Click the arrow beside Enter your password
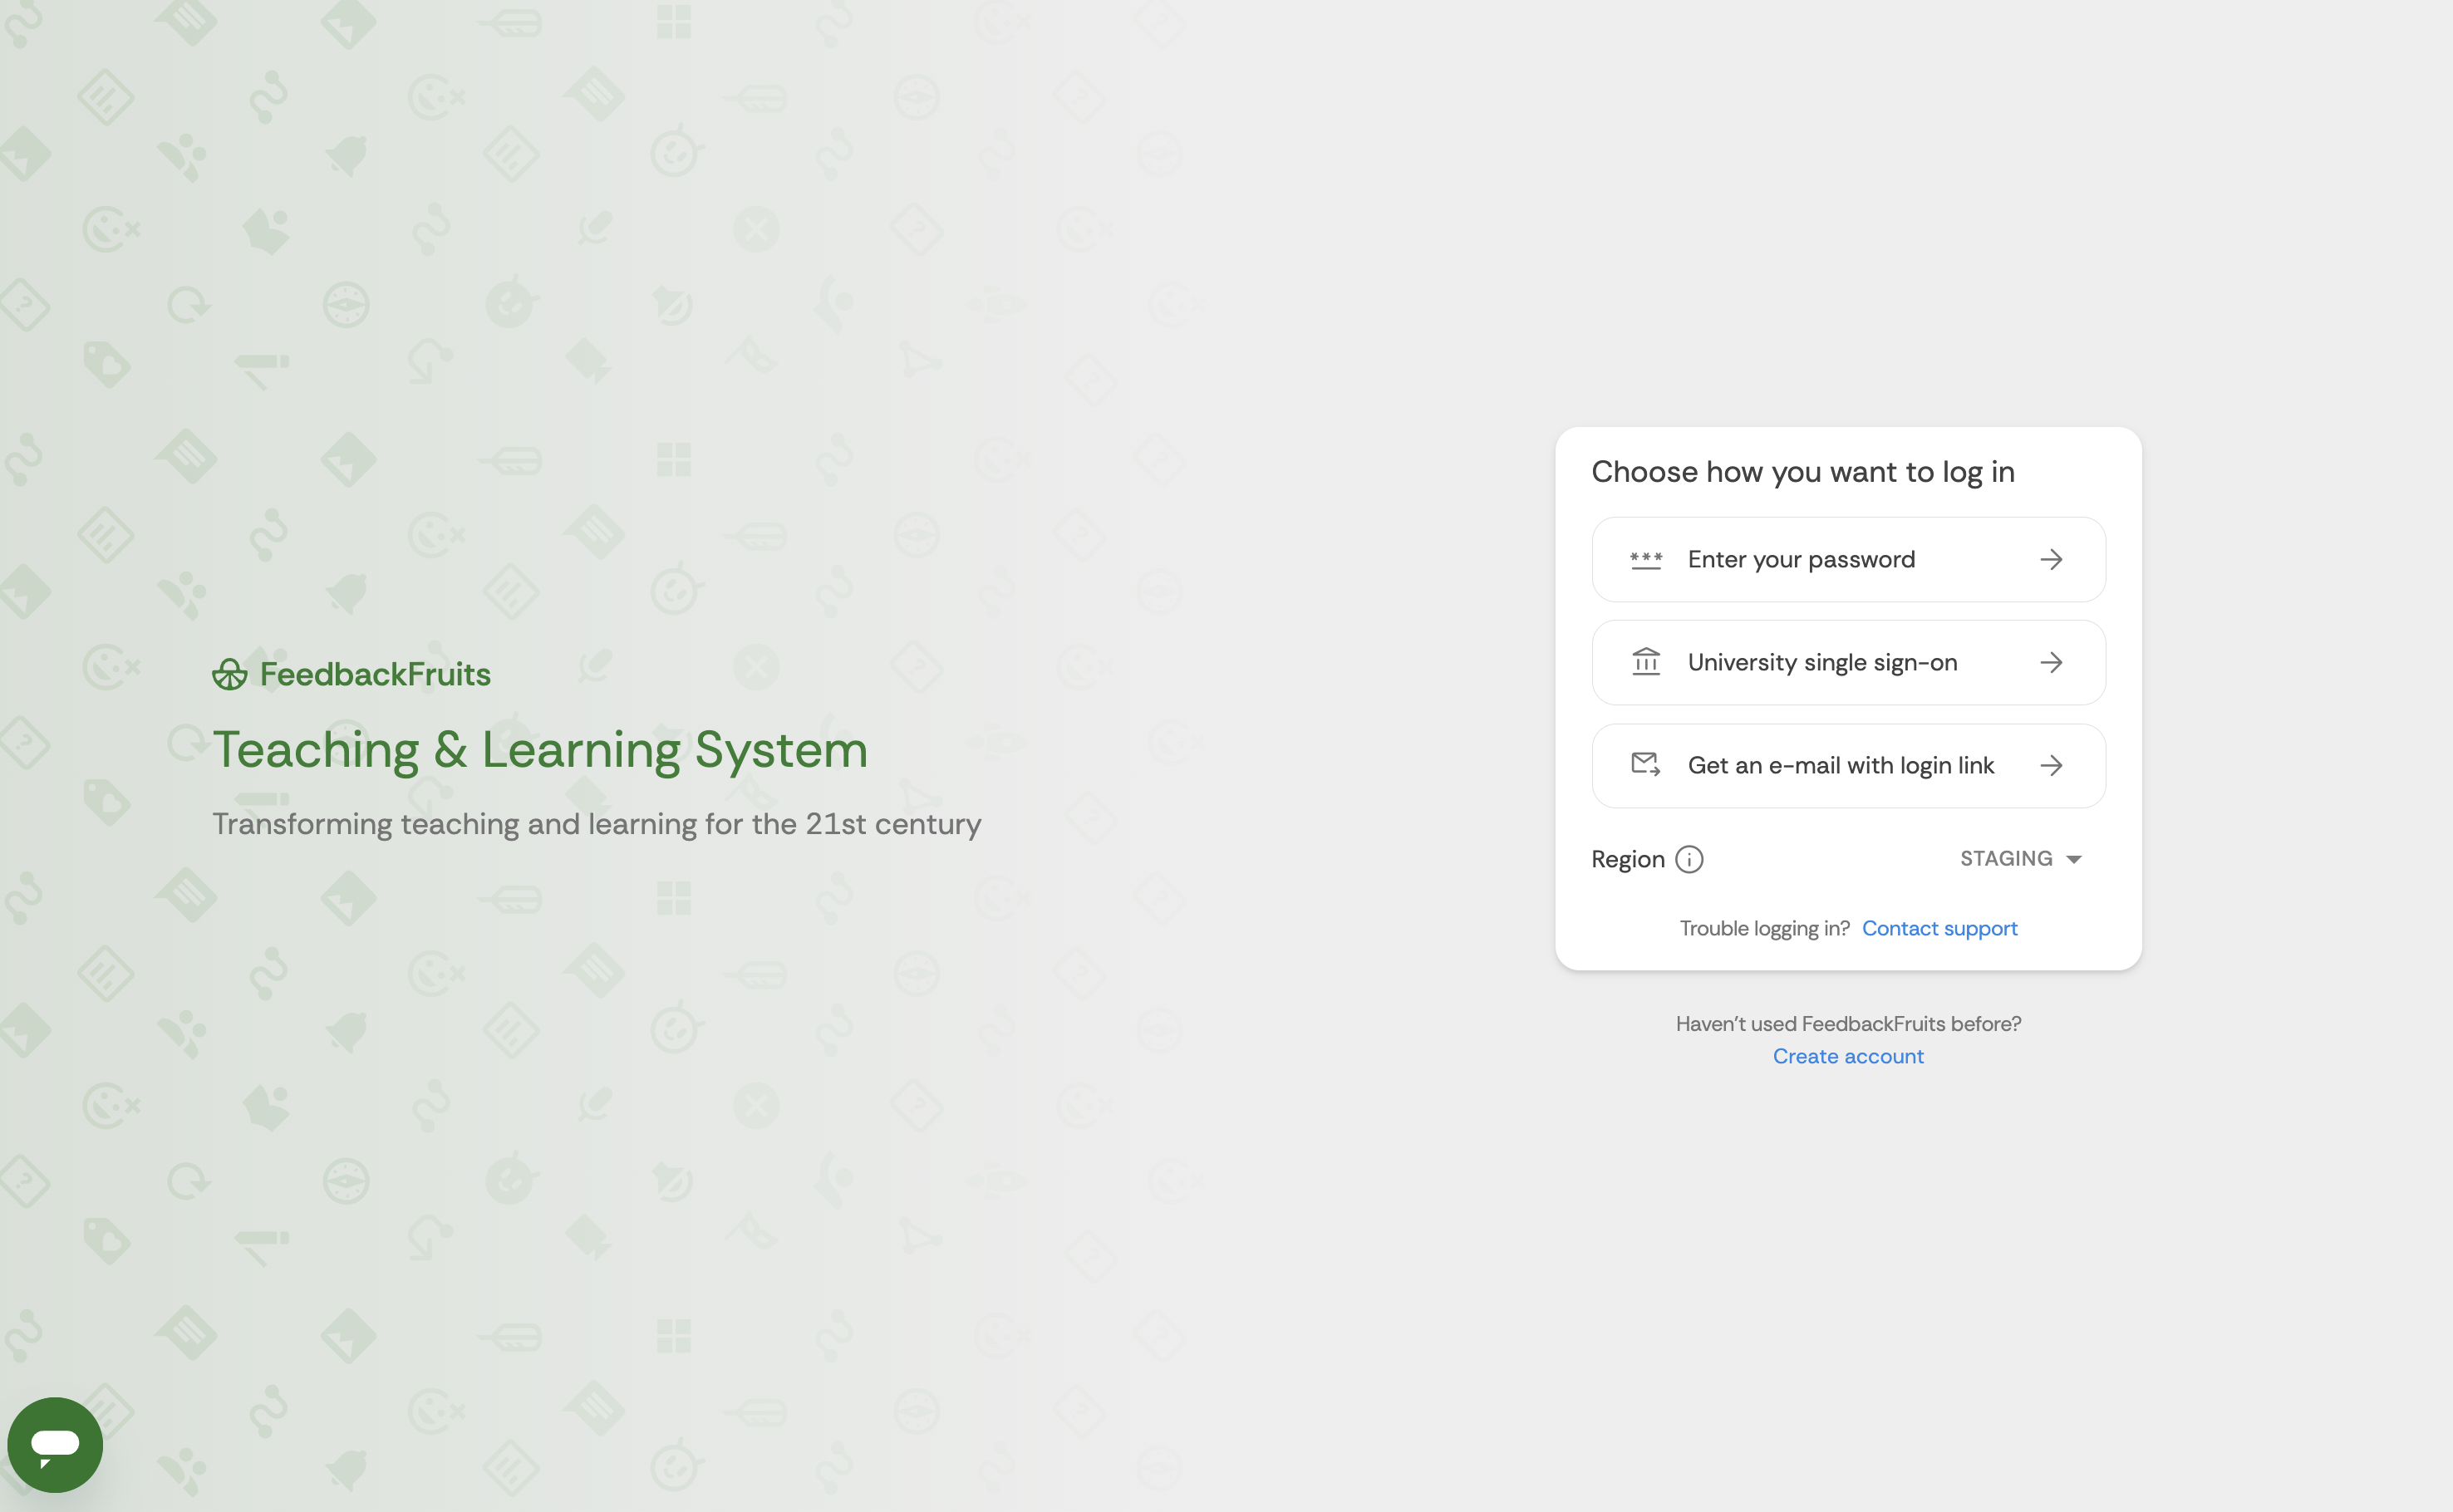 2051,560
